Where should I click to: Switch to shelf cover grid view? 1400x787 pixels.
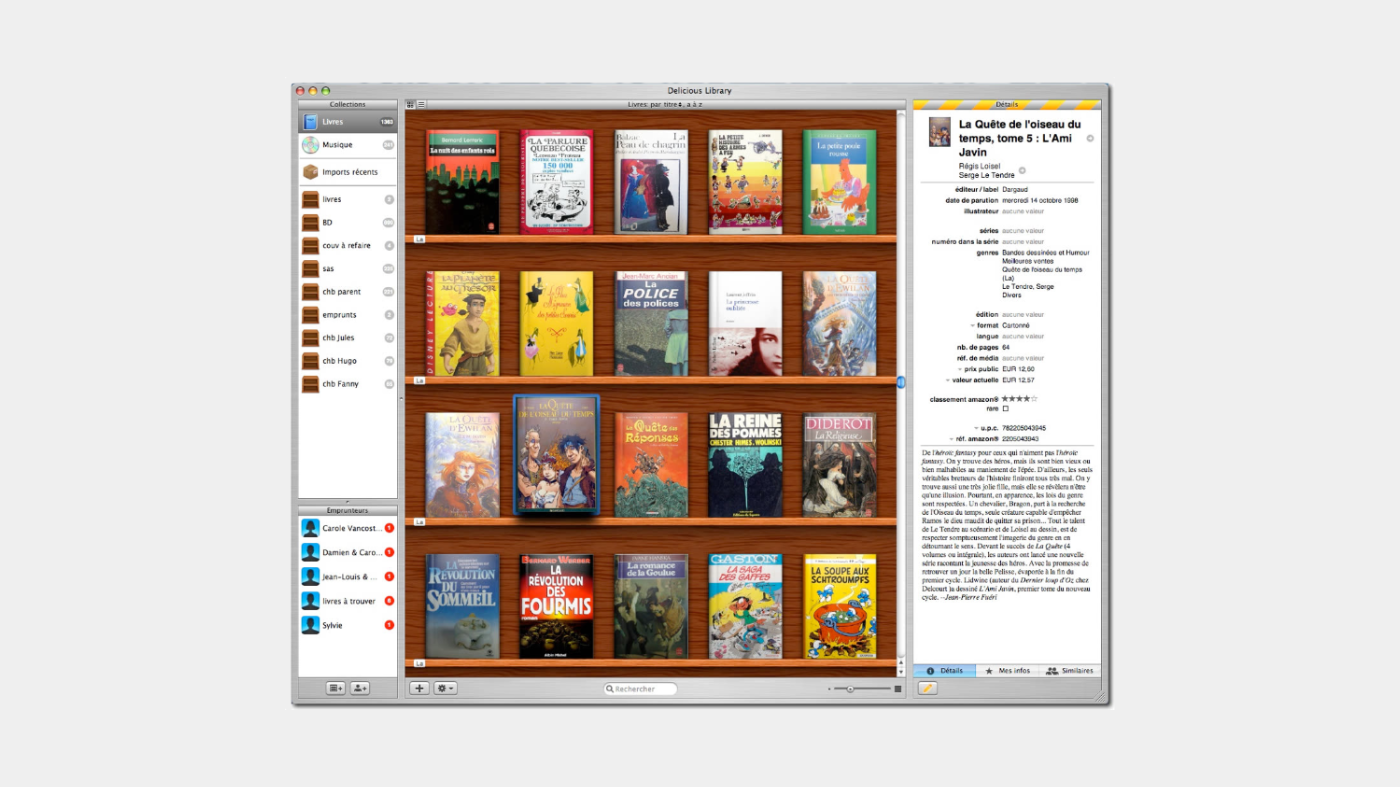click(411, 104)
